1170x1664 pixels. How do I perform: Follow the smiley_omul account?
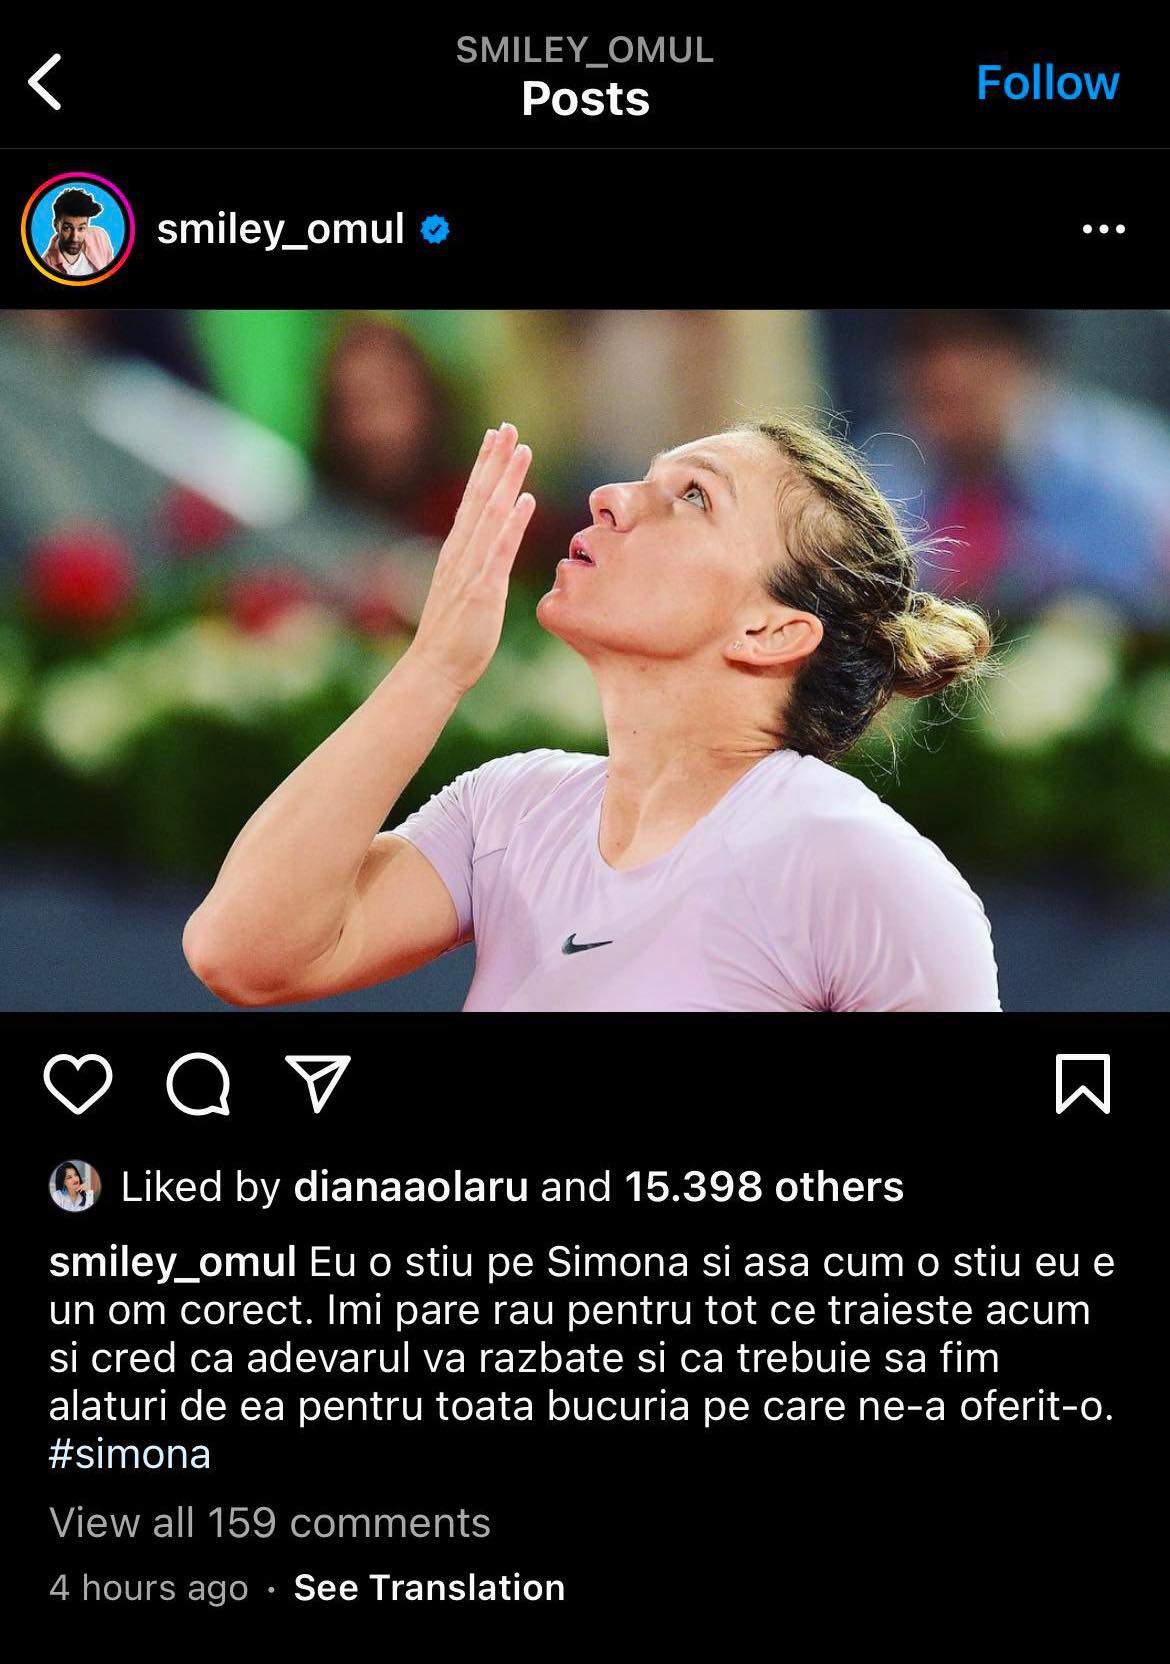coord(1047,82)
